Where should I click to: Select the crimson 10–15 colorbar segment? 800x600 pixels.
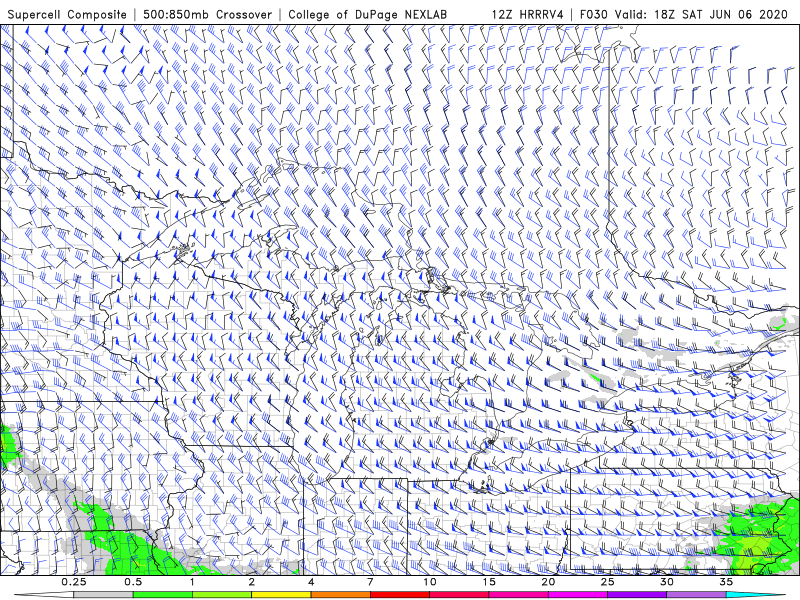click(x=459, y=595)
